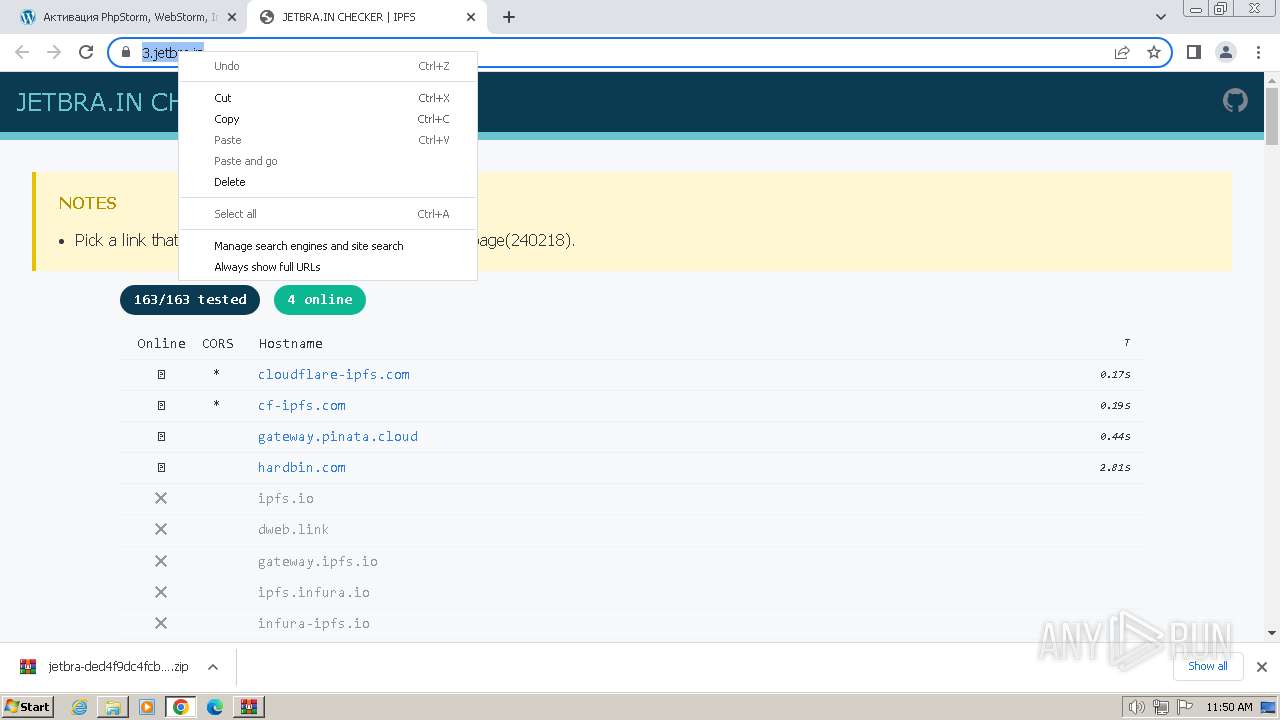Screen dimensions: 1280x720
Task: Click the network tray icon
Action: click(1160, 707)
